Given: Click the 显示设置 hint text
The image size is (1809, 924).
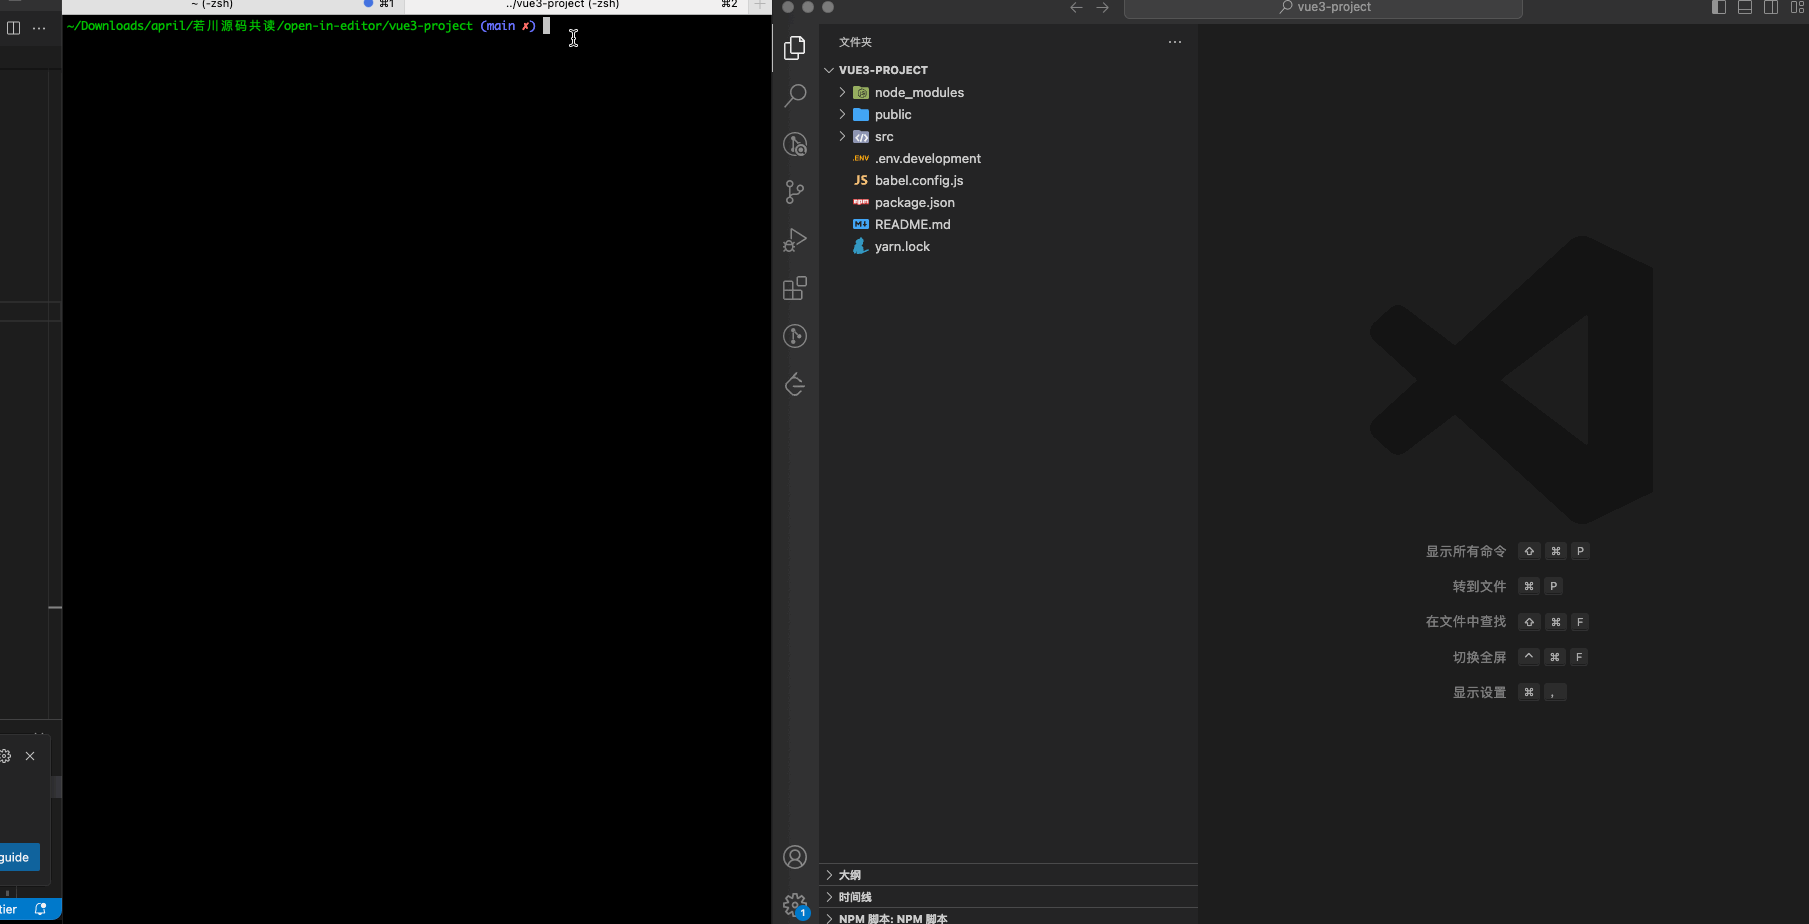Looking at the screenshot, I should point(1479,692).
